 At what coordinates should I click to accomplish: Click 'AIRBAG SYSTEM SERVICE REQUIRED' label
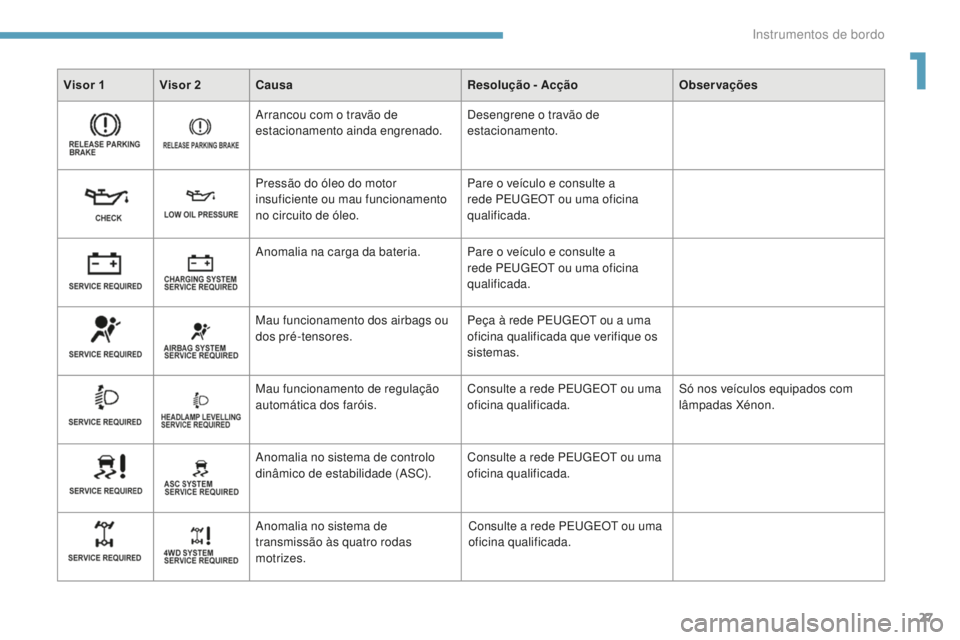(x=201, y=352)
